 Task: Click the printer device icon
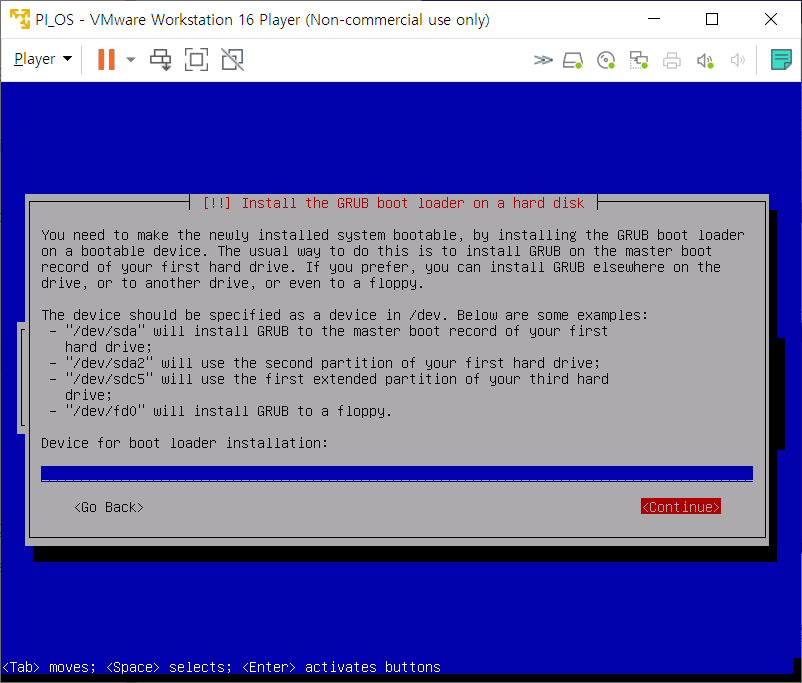(x=672, y=60)
